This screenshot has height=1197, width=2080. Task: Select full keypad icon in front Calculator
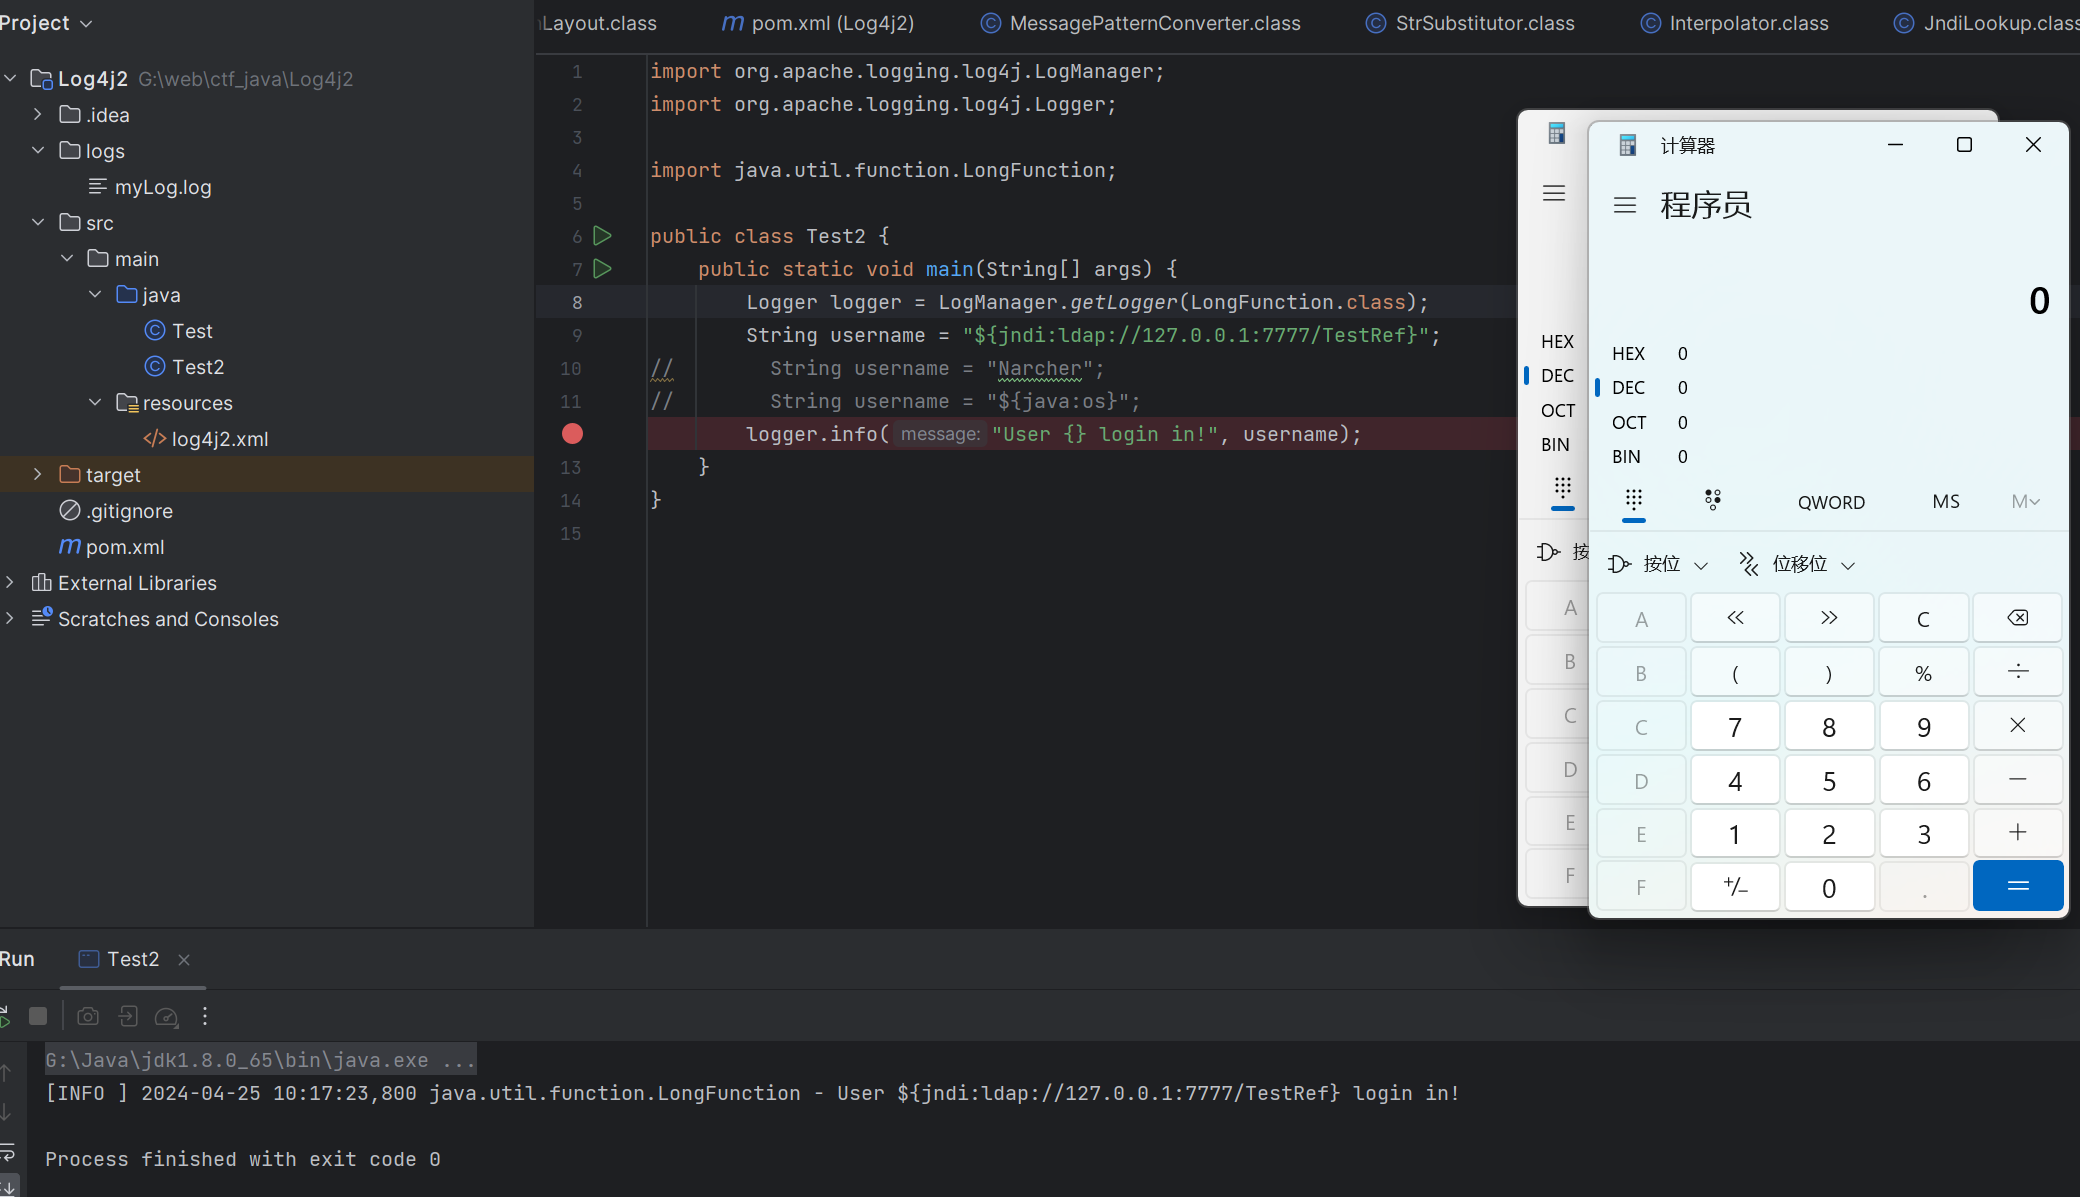tap(1634, 500)
